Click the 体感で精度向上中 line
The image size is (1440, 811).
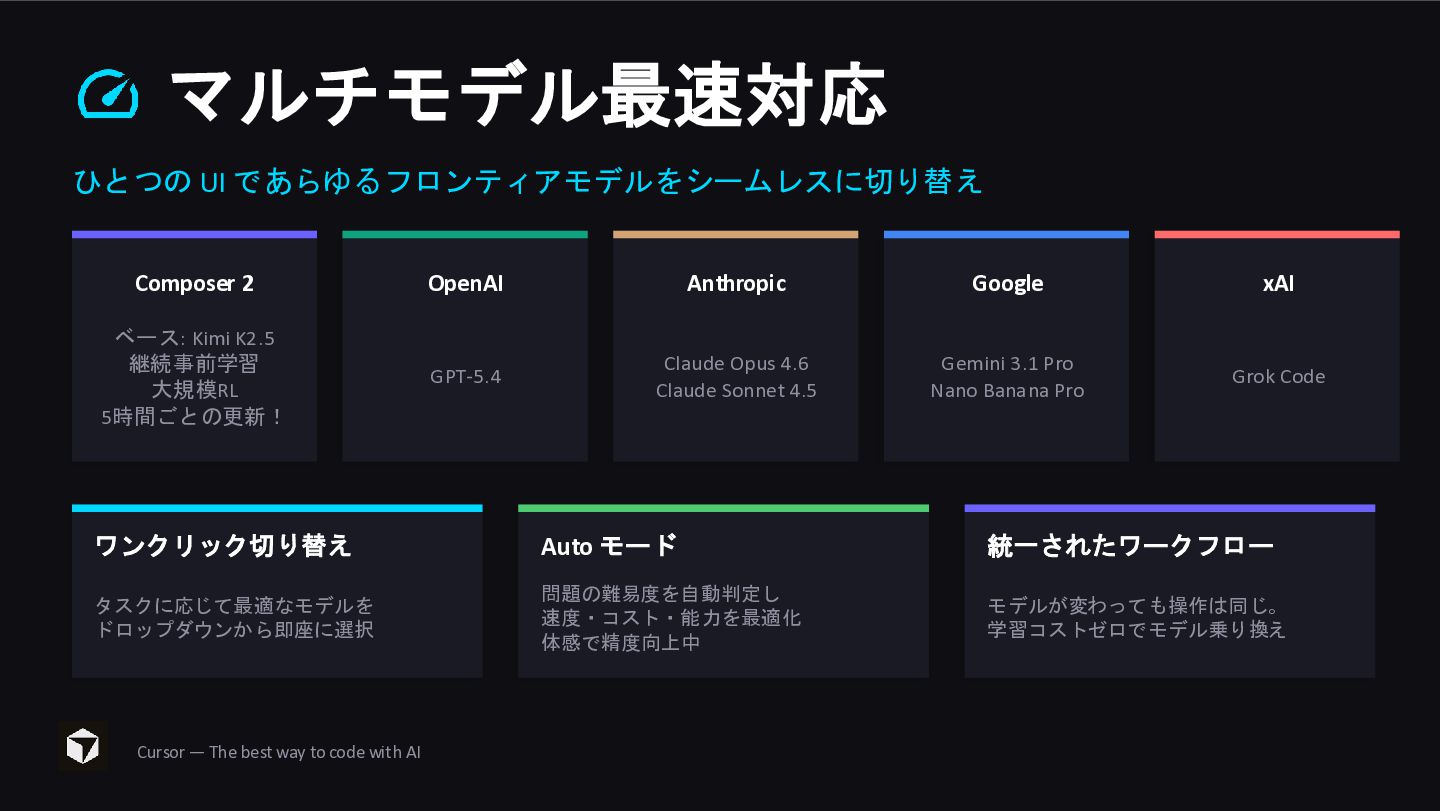pos(621,642)
